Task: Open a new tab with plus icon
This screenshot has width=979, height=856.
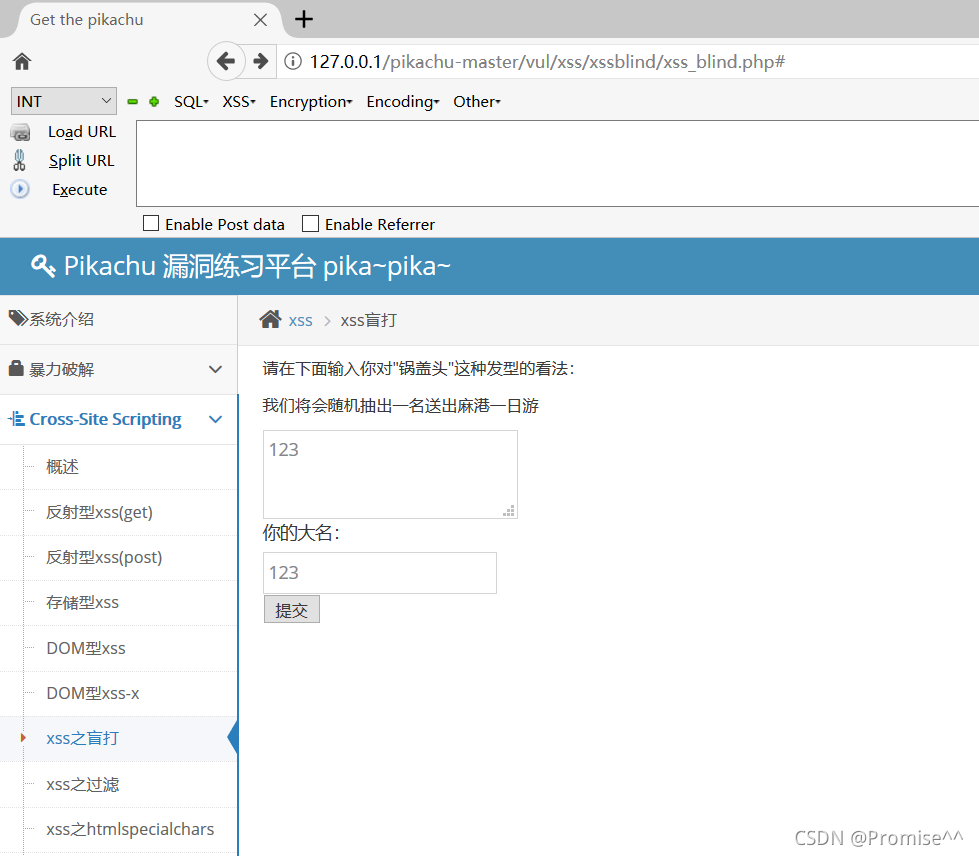Action: tap(304, 19)
